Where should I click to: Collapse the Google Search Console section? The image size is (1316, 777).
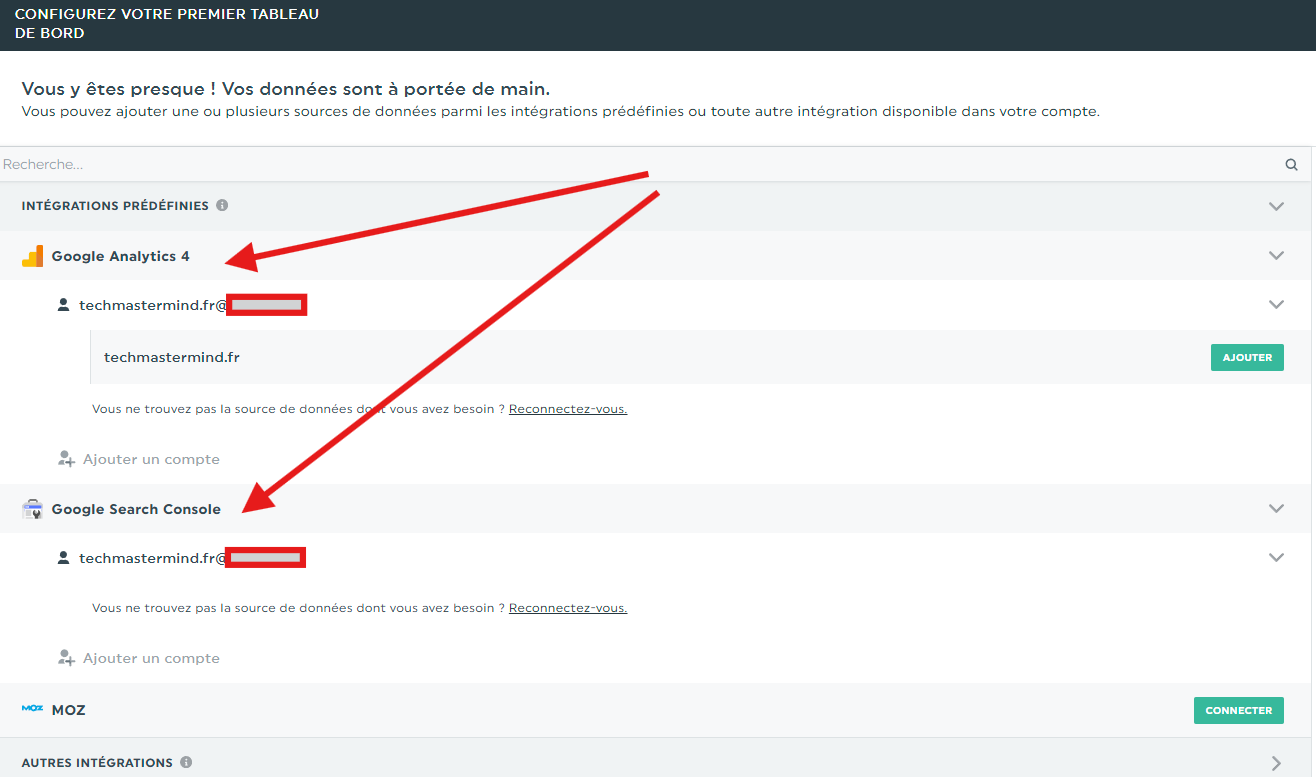1276,508
